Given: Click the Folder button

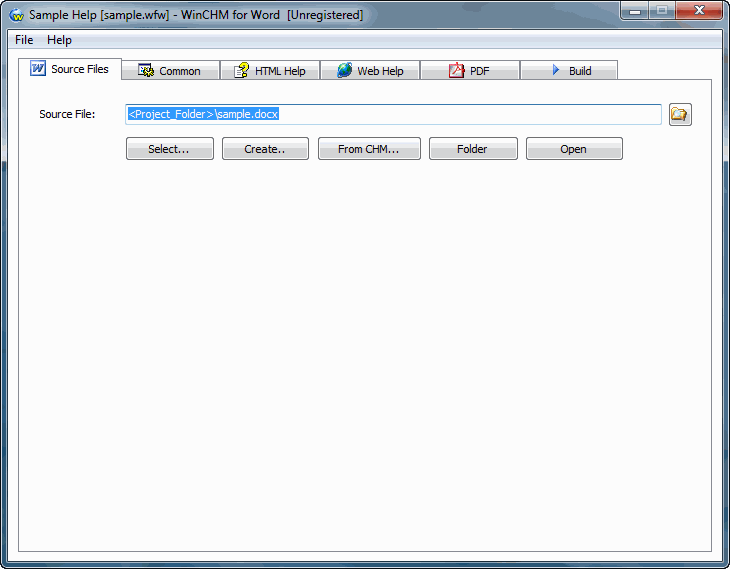Looking at the screenshot, I should [473, 149].
